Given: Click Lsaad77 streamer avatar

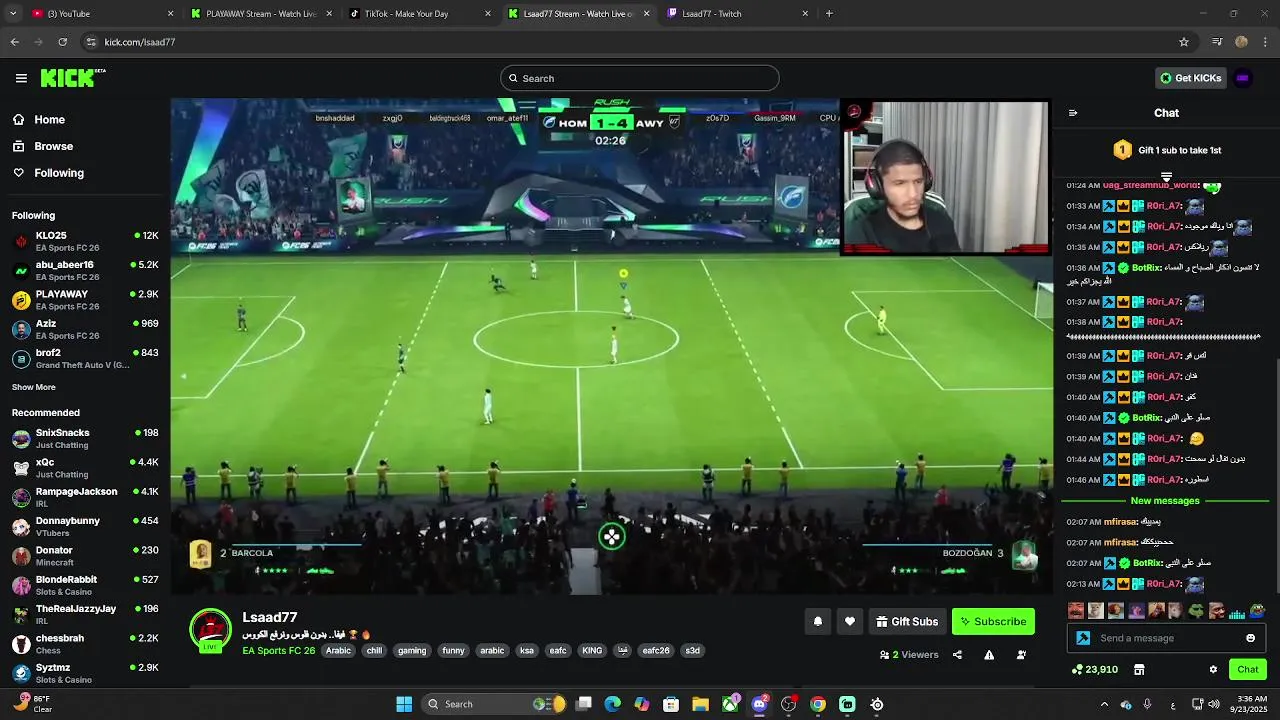Looking at the screenshot, I should [210, 630].
